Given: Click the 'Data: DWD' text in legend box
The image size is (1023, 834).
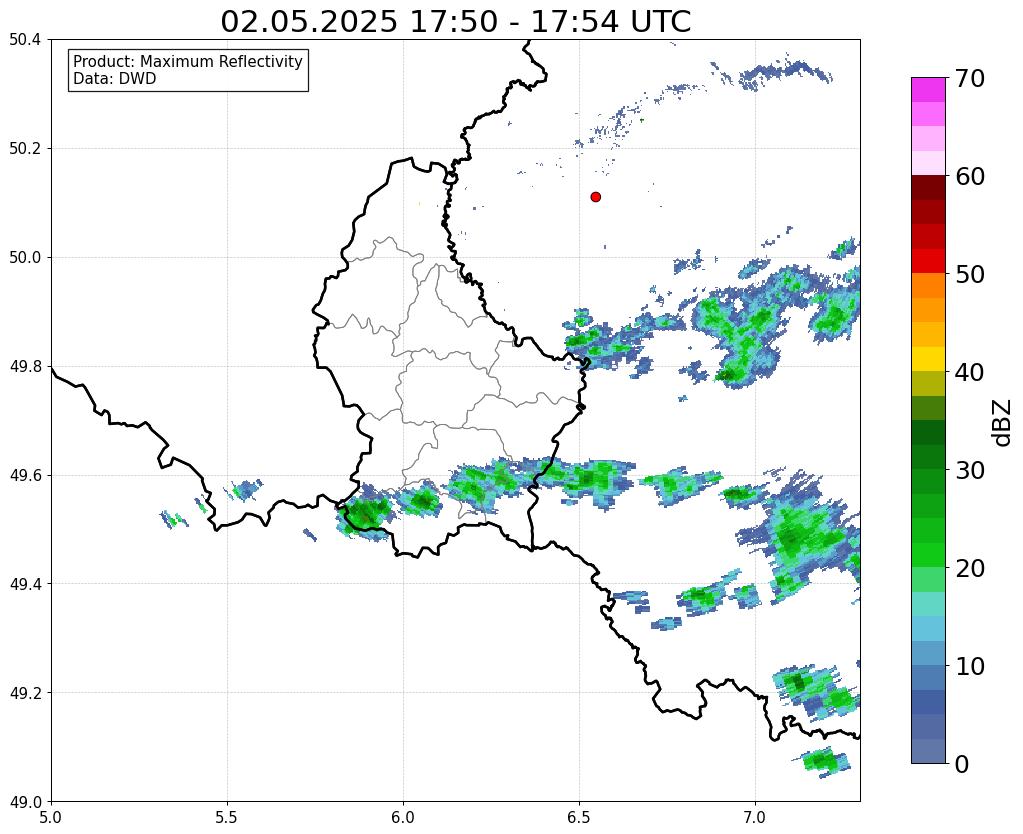Looking at the screenshot, I should 115,79.
